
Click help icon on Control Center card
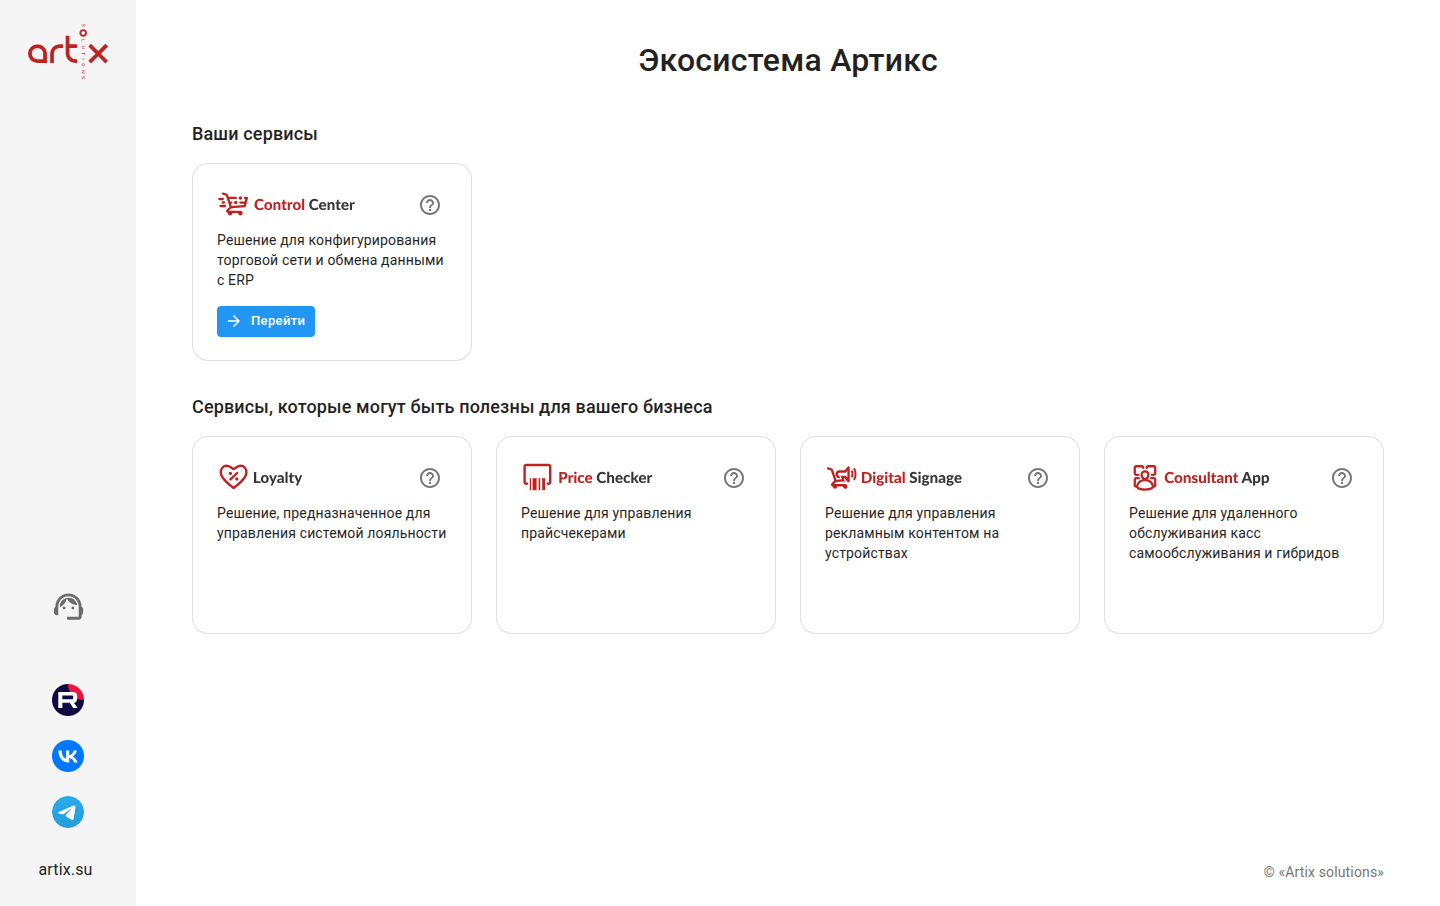pyautogui.click(x=430, y=205)
